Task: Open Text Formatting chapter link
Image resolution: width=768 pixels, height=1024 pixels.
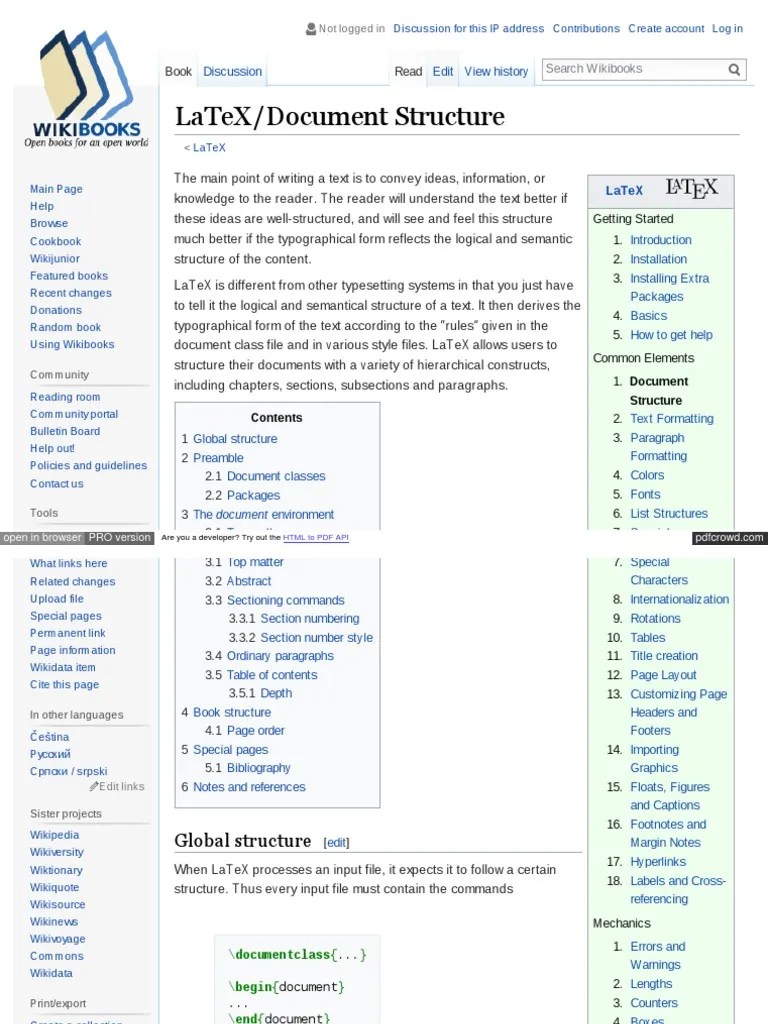Action: pos(672,419)
